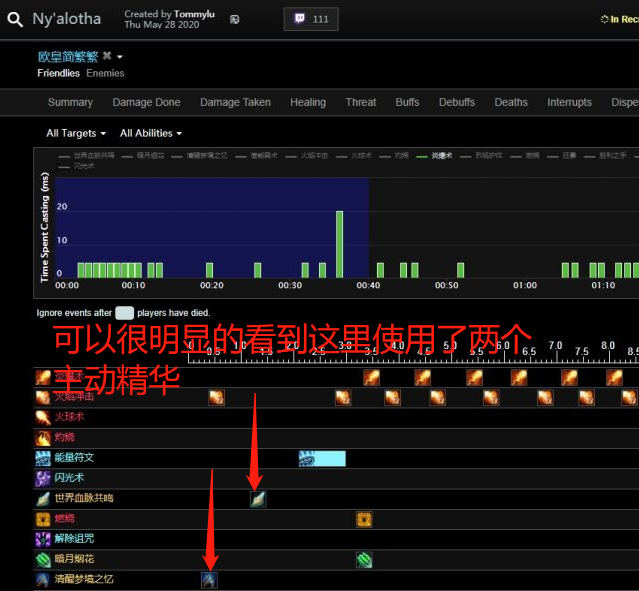Click the 清醒梦境之忆 icon in row list
639x591 pixels.
(x=43, y=580)
